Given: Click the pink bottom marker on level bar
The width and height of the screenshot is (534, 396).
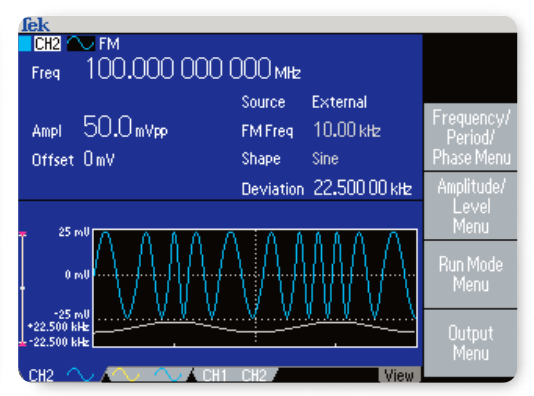Looking at the screenshot, I should pos(22,344).
